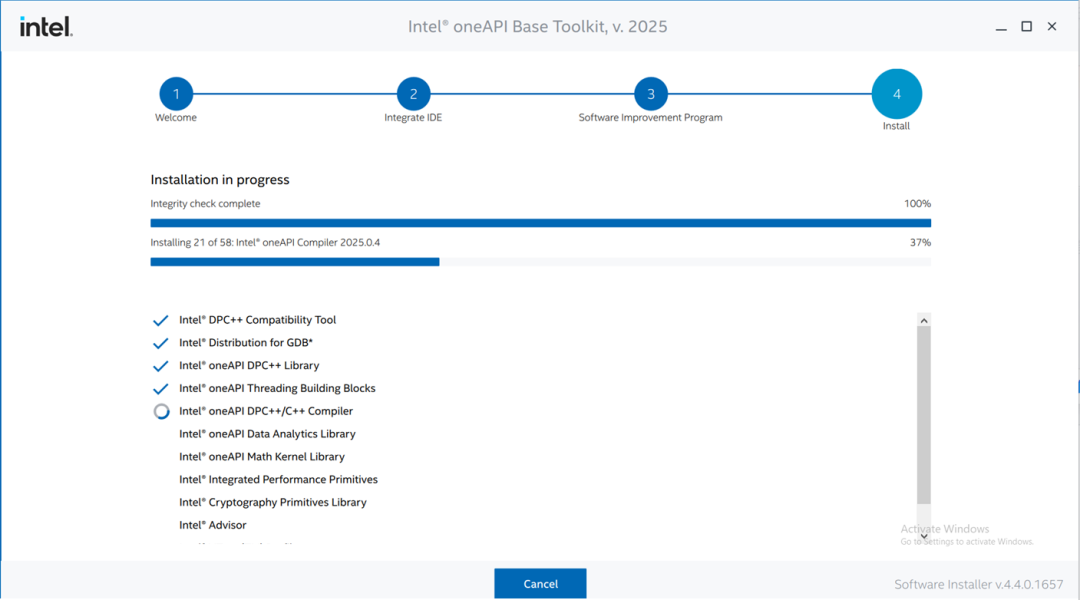Click the 'Welcome' step label

point(176,117)
